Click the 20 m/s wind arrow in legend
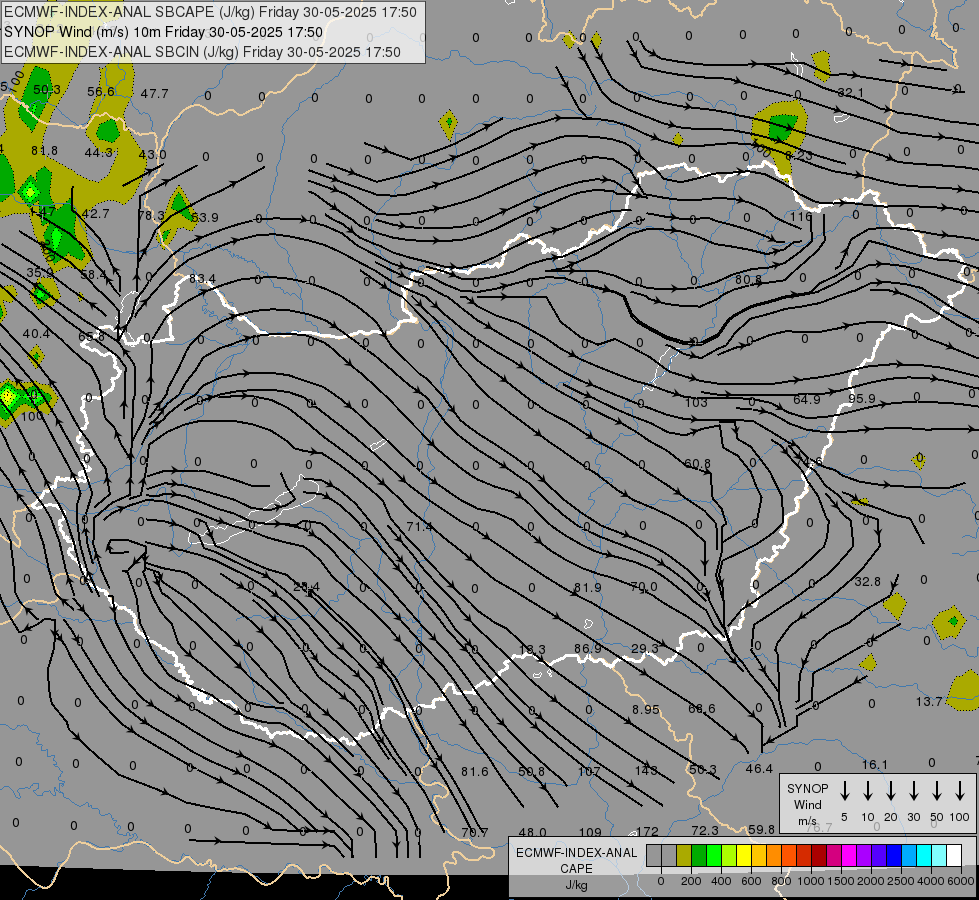The image size is (979, 900). [x=891, y=790]
